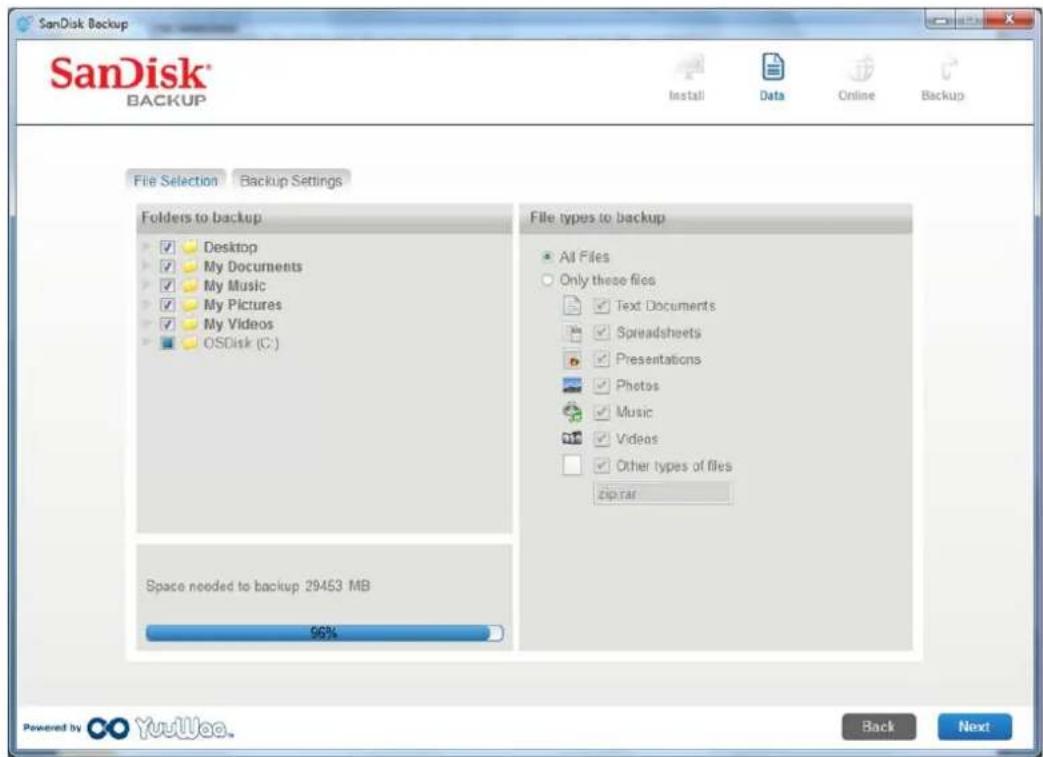This screenshot has width=1043, height=757.
Task: Click the Back button
Action: point(879,727)
